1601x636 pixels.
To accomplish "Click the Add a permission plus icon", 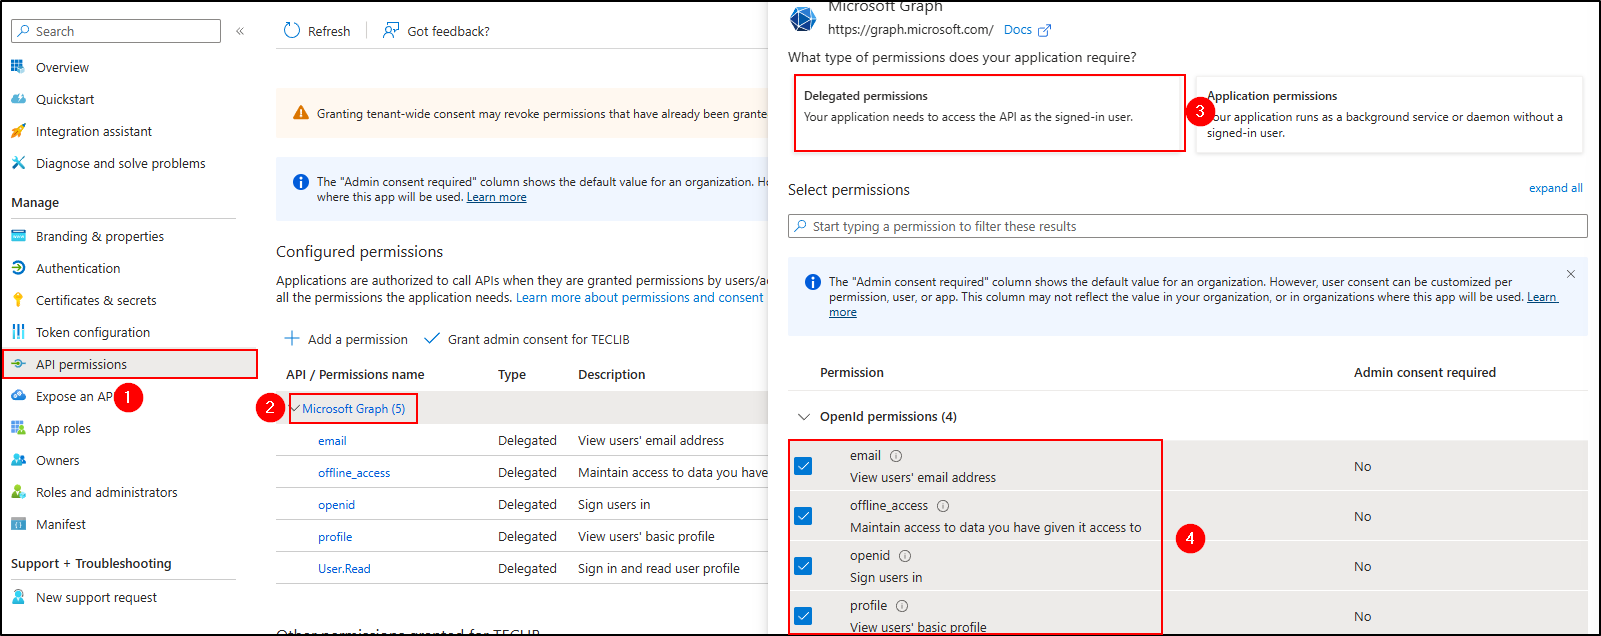I will (x=292, y=339).
